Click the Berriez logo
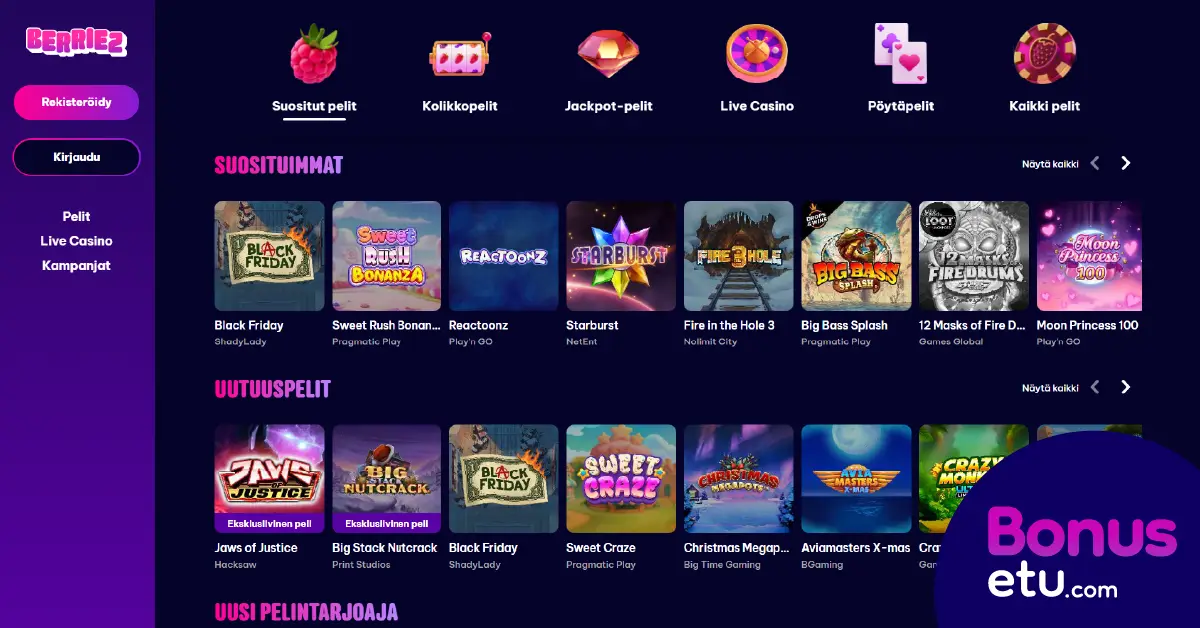The height and width of the screenshot is (628, 1200). point(76,41)
